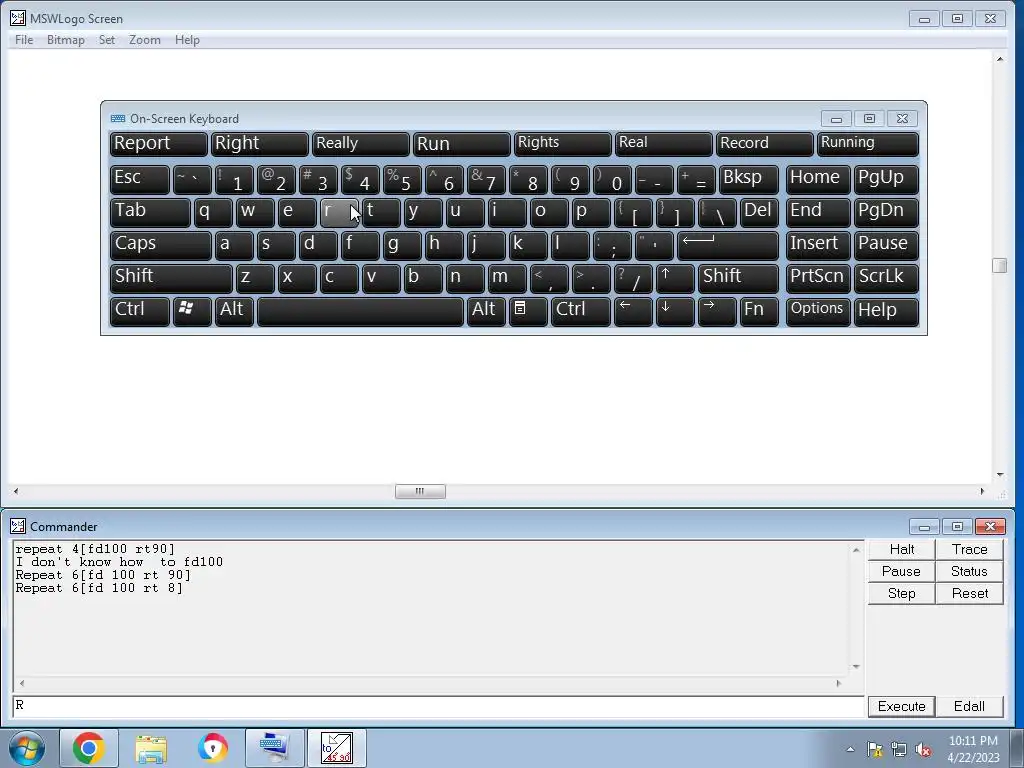Click the Tab key
Image resolution: width=1024 pixels, height=768 pixels.
(150, 212)
